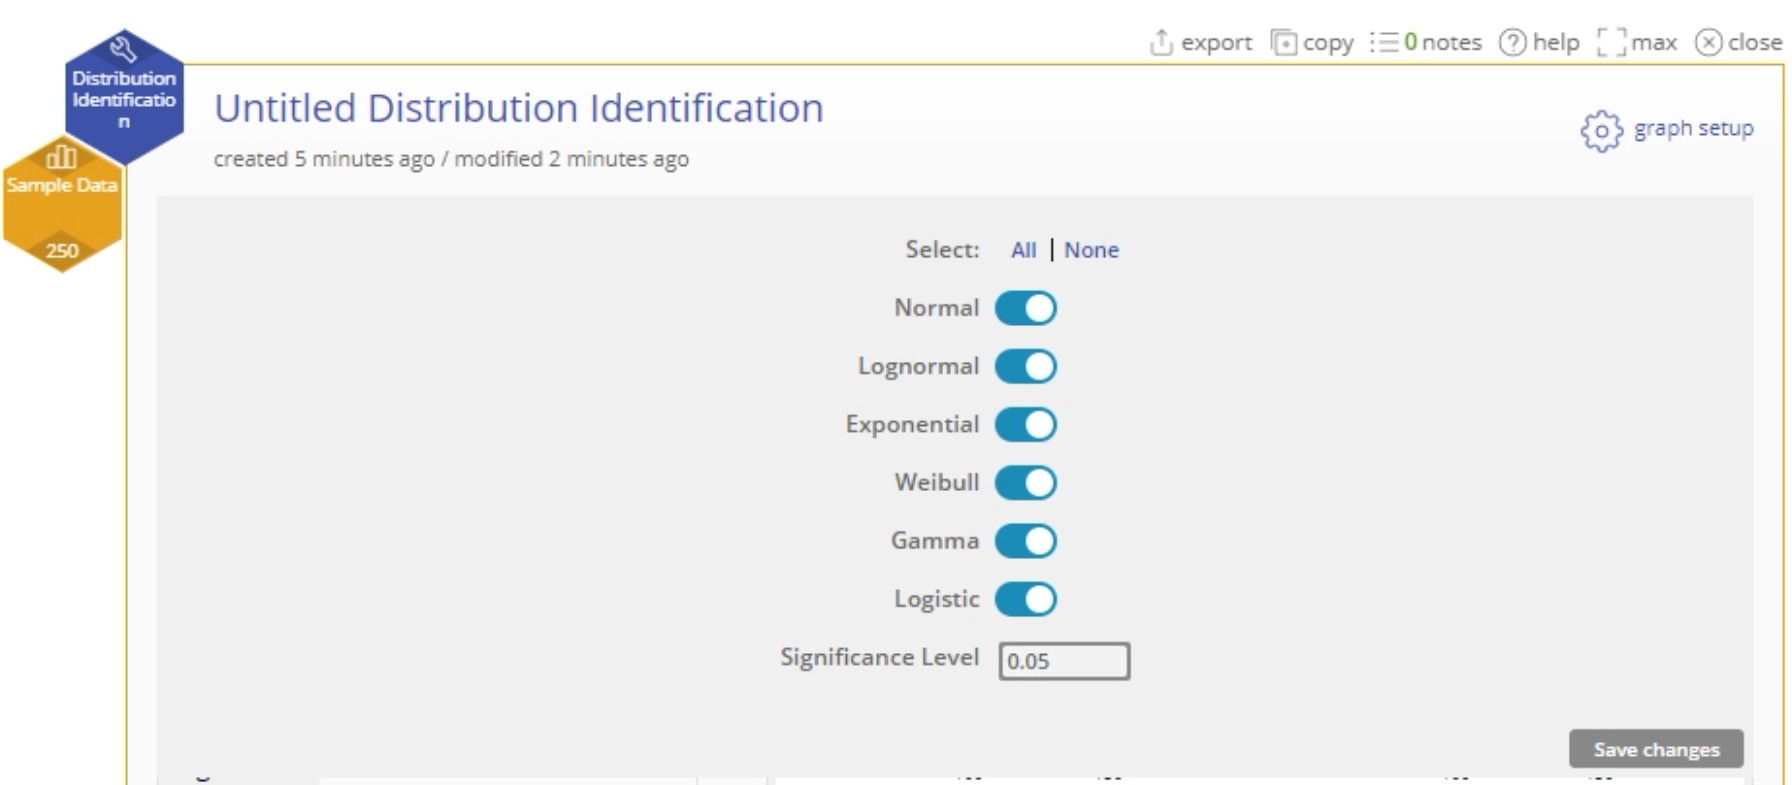
Task: Toggle the Normal distribution switch
Action: pos(1026,308)
